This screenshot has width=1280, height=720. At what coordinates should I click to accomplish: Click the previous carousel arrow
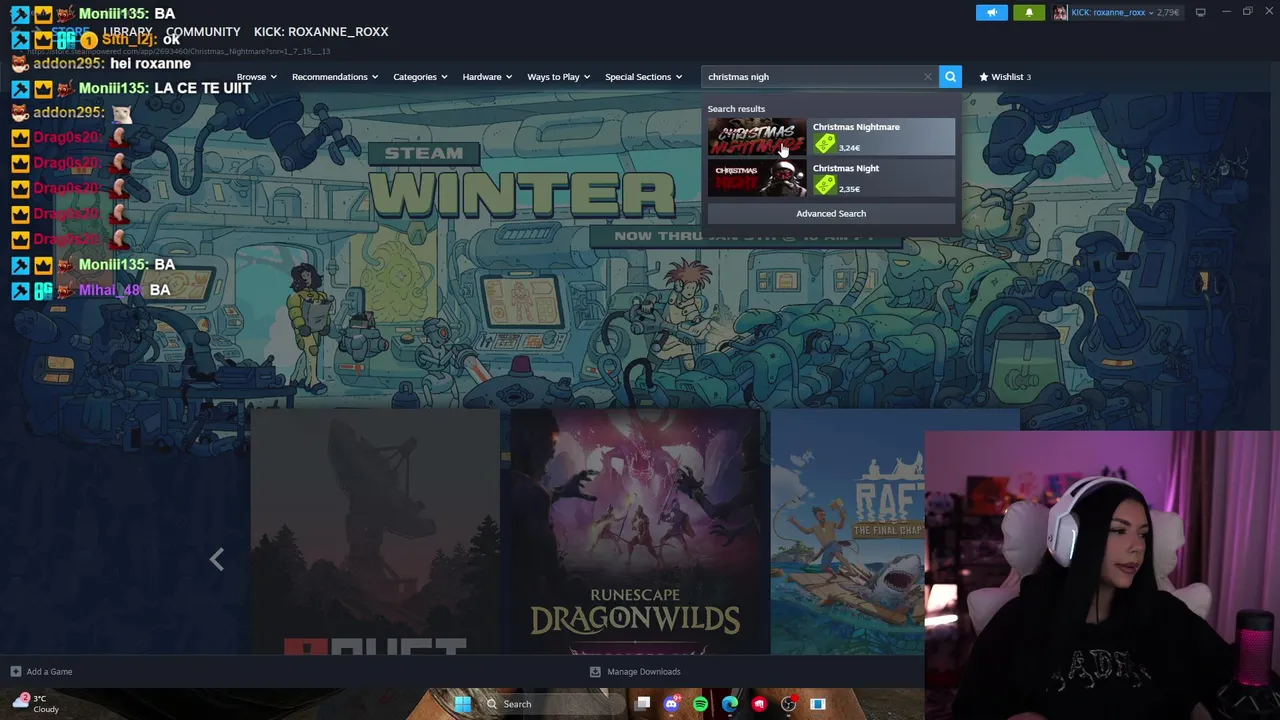click(x=217, y=559)
